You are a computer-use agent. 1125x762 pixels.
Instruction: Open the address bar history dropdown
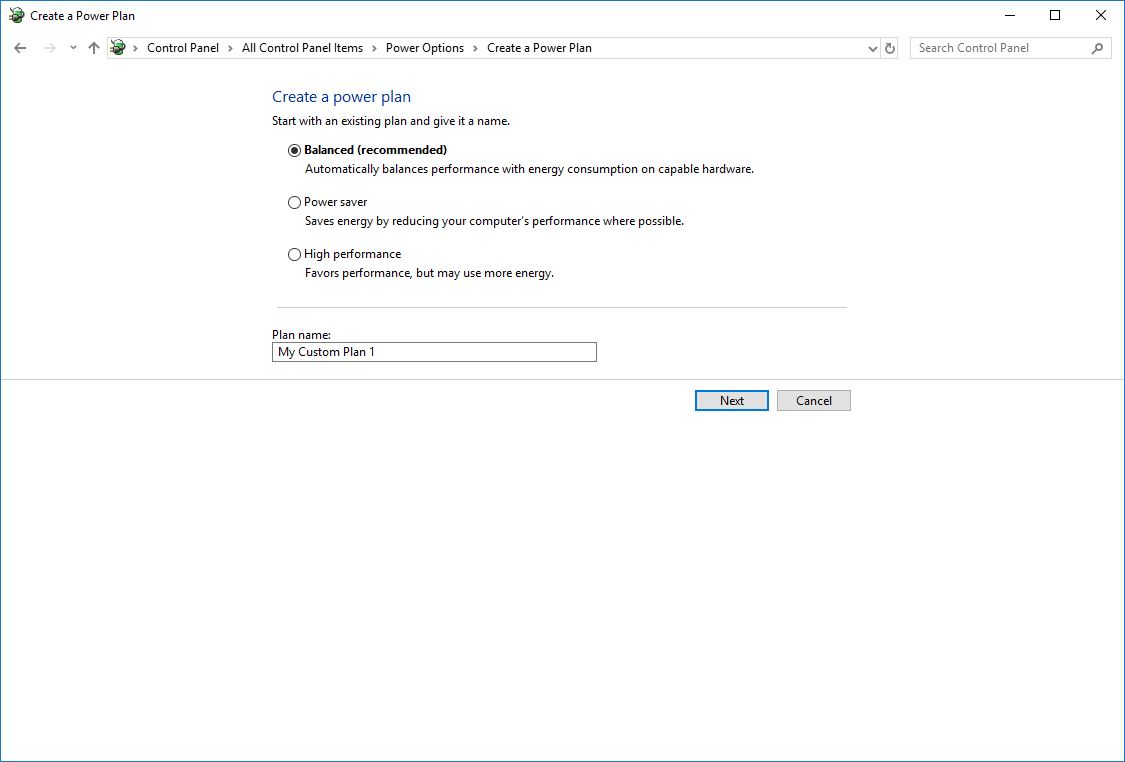[871, 47]
